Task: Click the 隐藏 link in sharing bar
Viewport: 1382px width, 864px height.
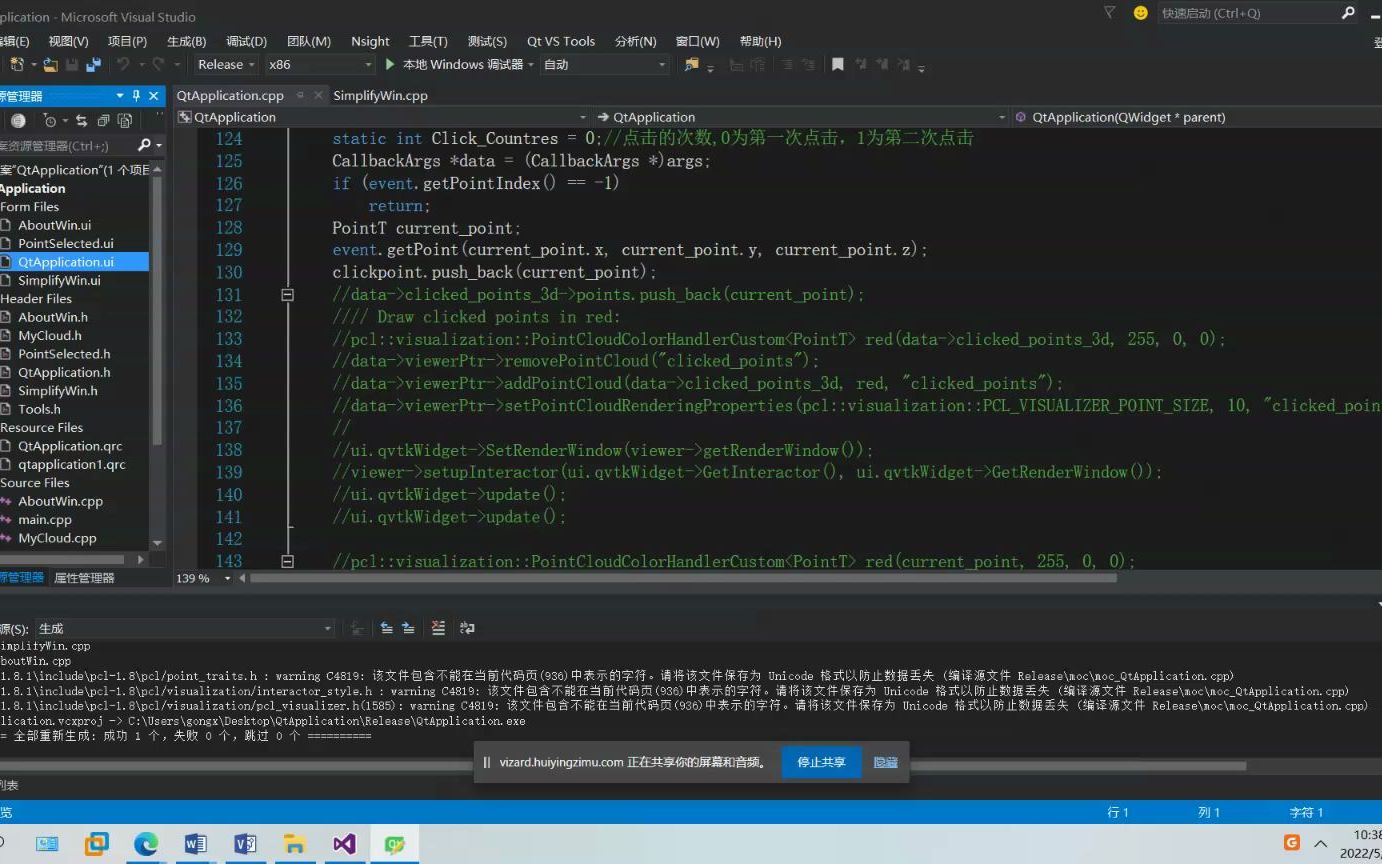Action: point(885,762)
